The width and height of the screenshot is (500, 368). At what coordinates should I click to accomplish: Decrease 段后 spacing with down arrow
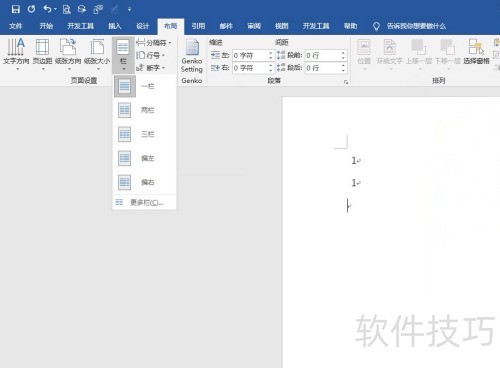(x=343, y=71)
